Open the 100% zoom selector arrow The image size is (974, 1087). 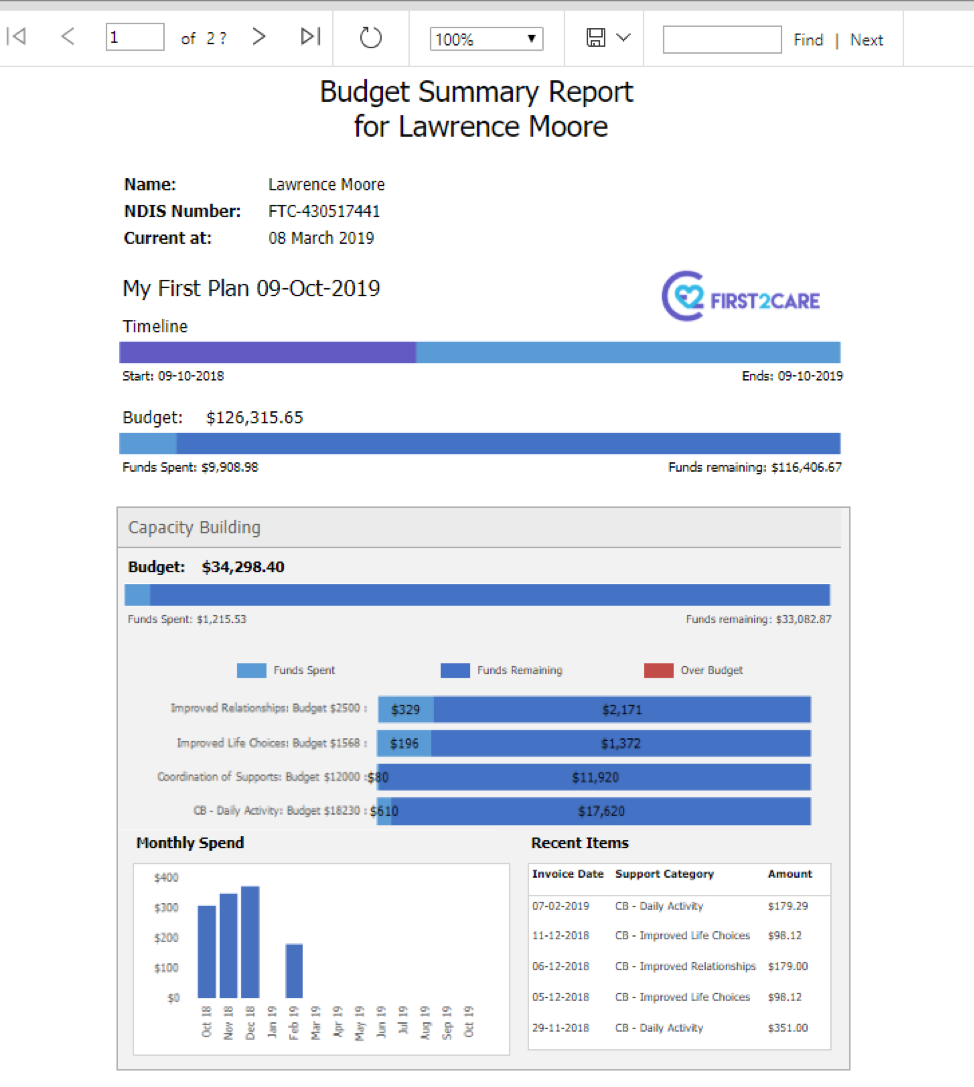(533, 38)
